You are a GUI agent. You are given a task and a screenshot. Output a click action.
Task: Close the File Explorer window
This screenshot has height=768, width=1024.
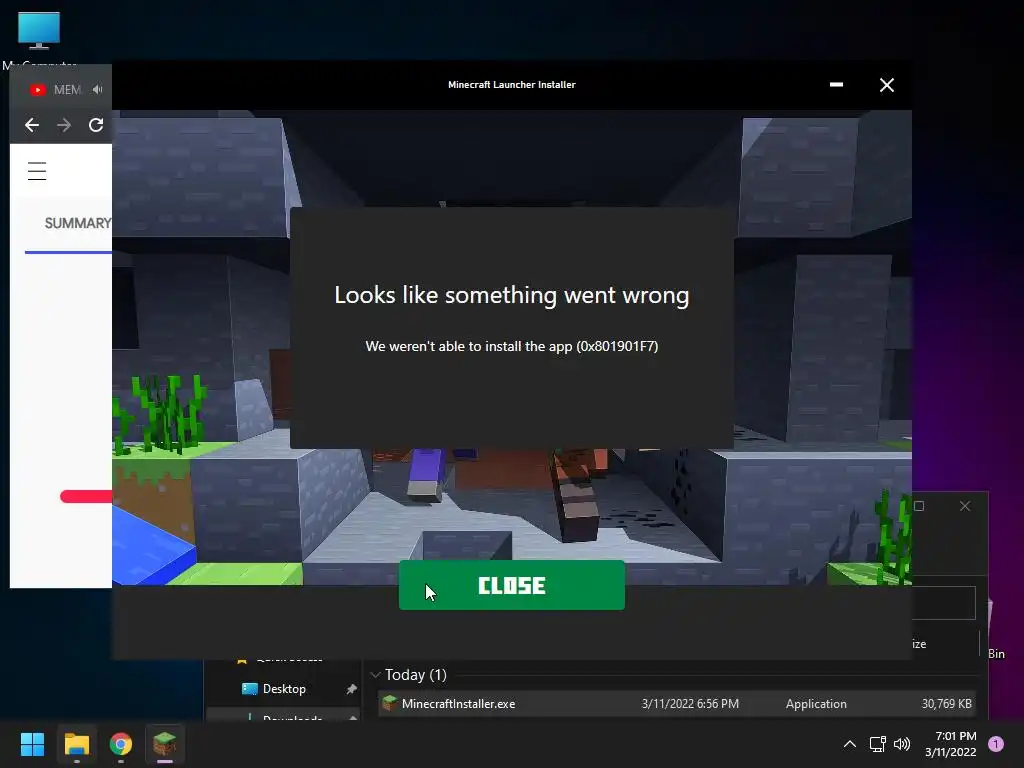point(965,506)
